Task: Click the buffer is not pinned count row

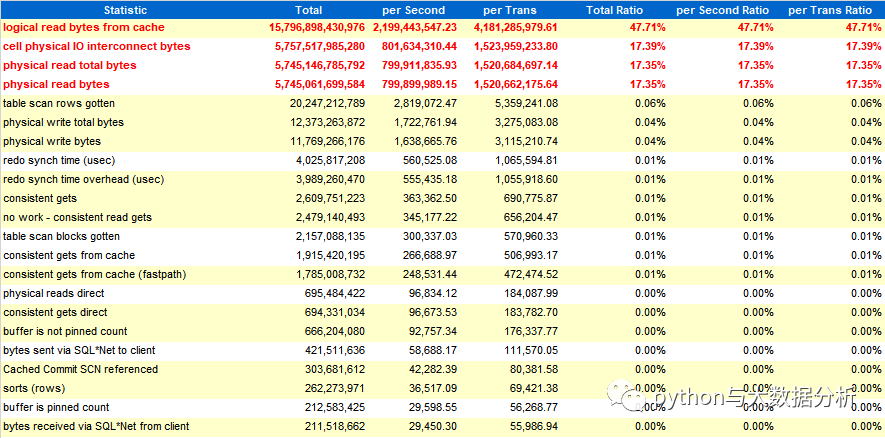Action: point(65,332)
